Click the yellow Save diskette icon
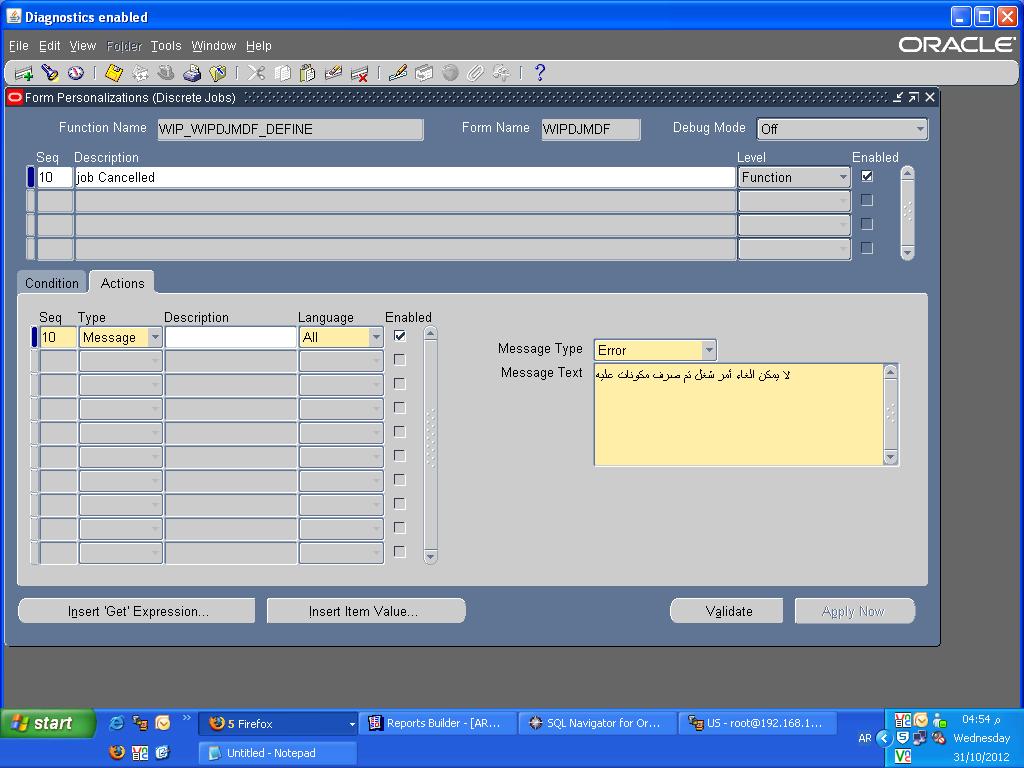Viewport: 1024px width, 768px height. 114,73
